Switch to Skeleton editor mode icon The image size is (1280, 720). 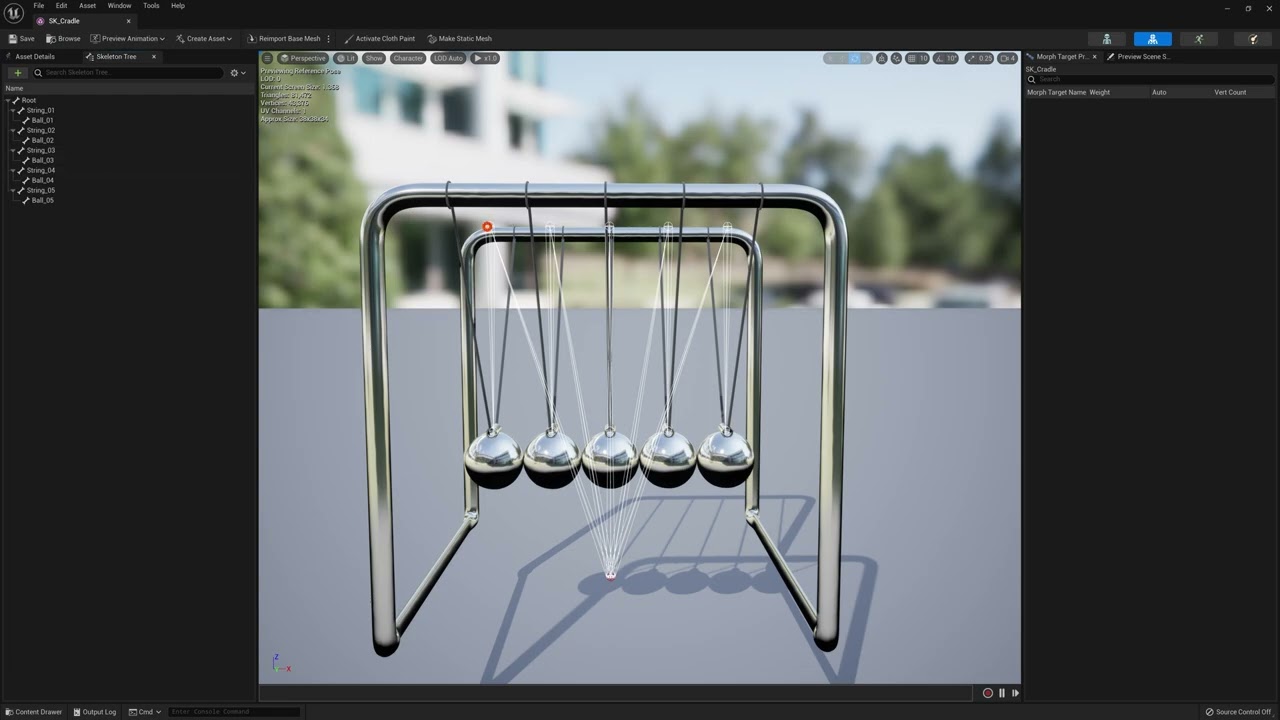tap(1107, 39)
